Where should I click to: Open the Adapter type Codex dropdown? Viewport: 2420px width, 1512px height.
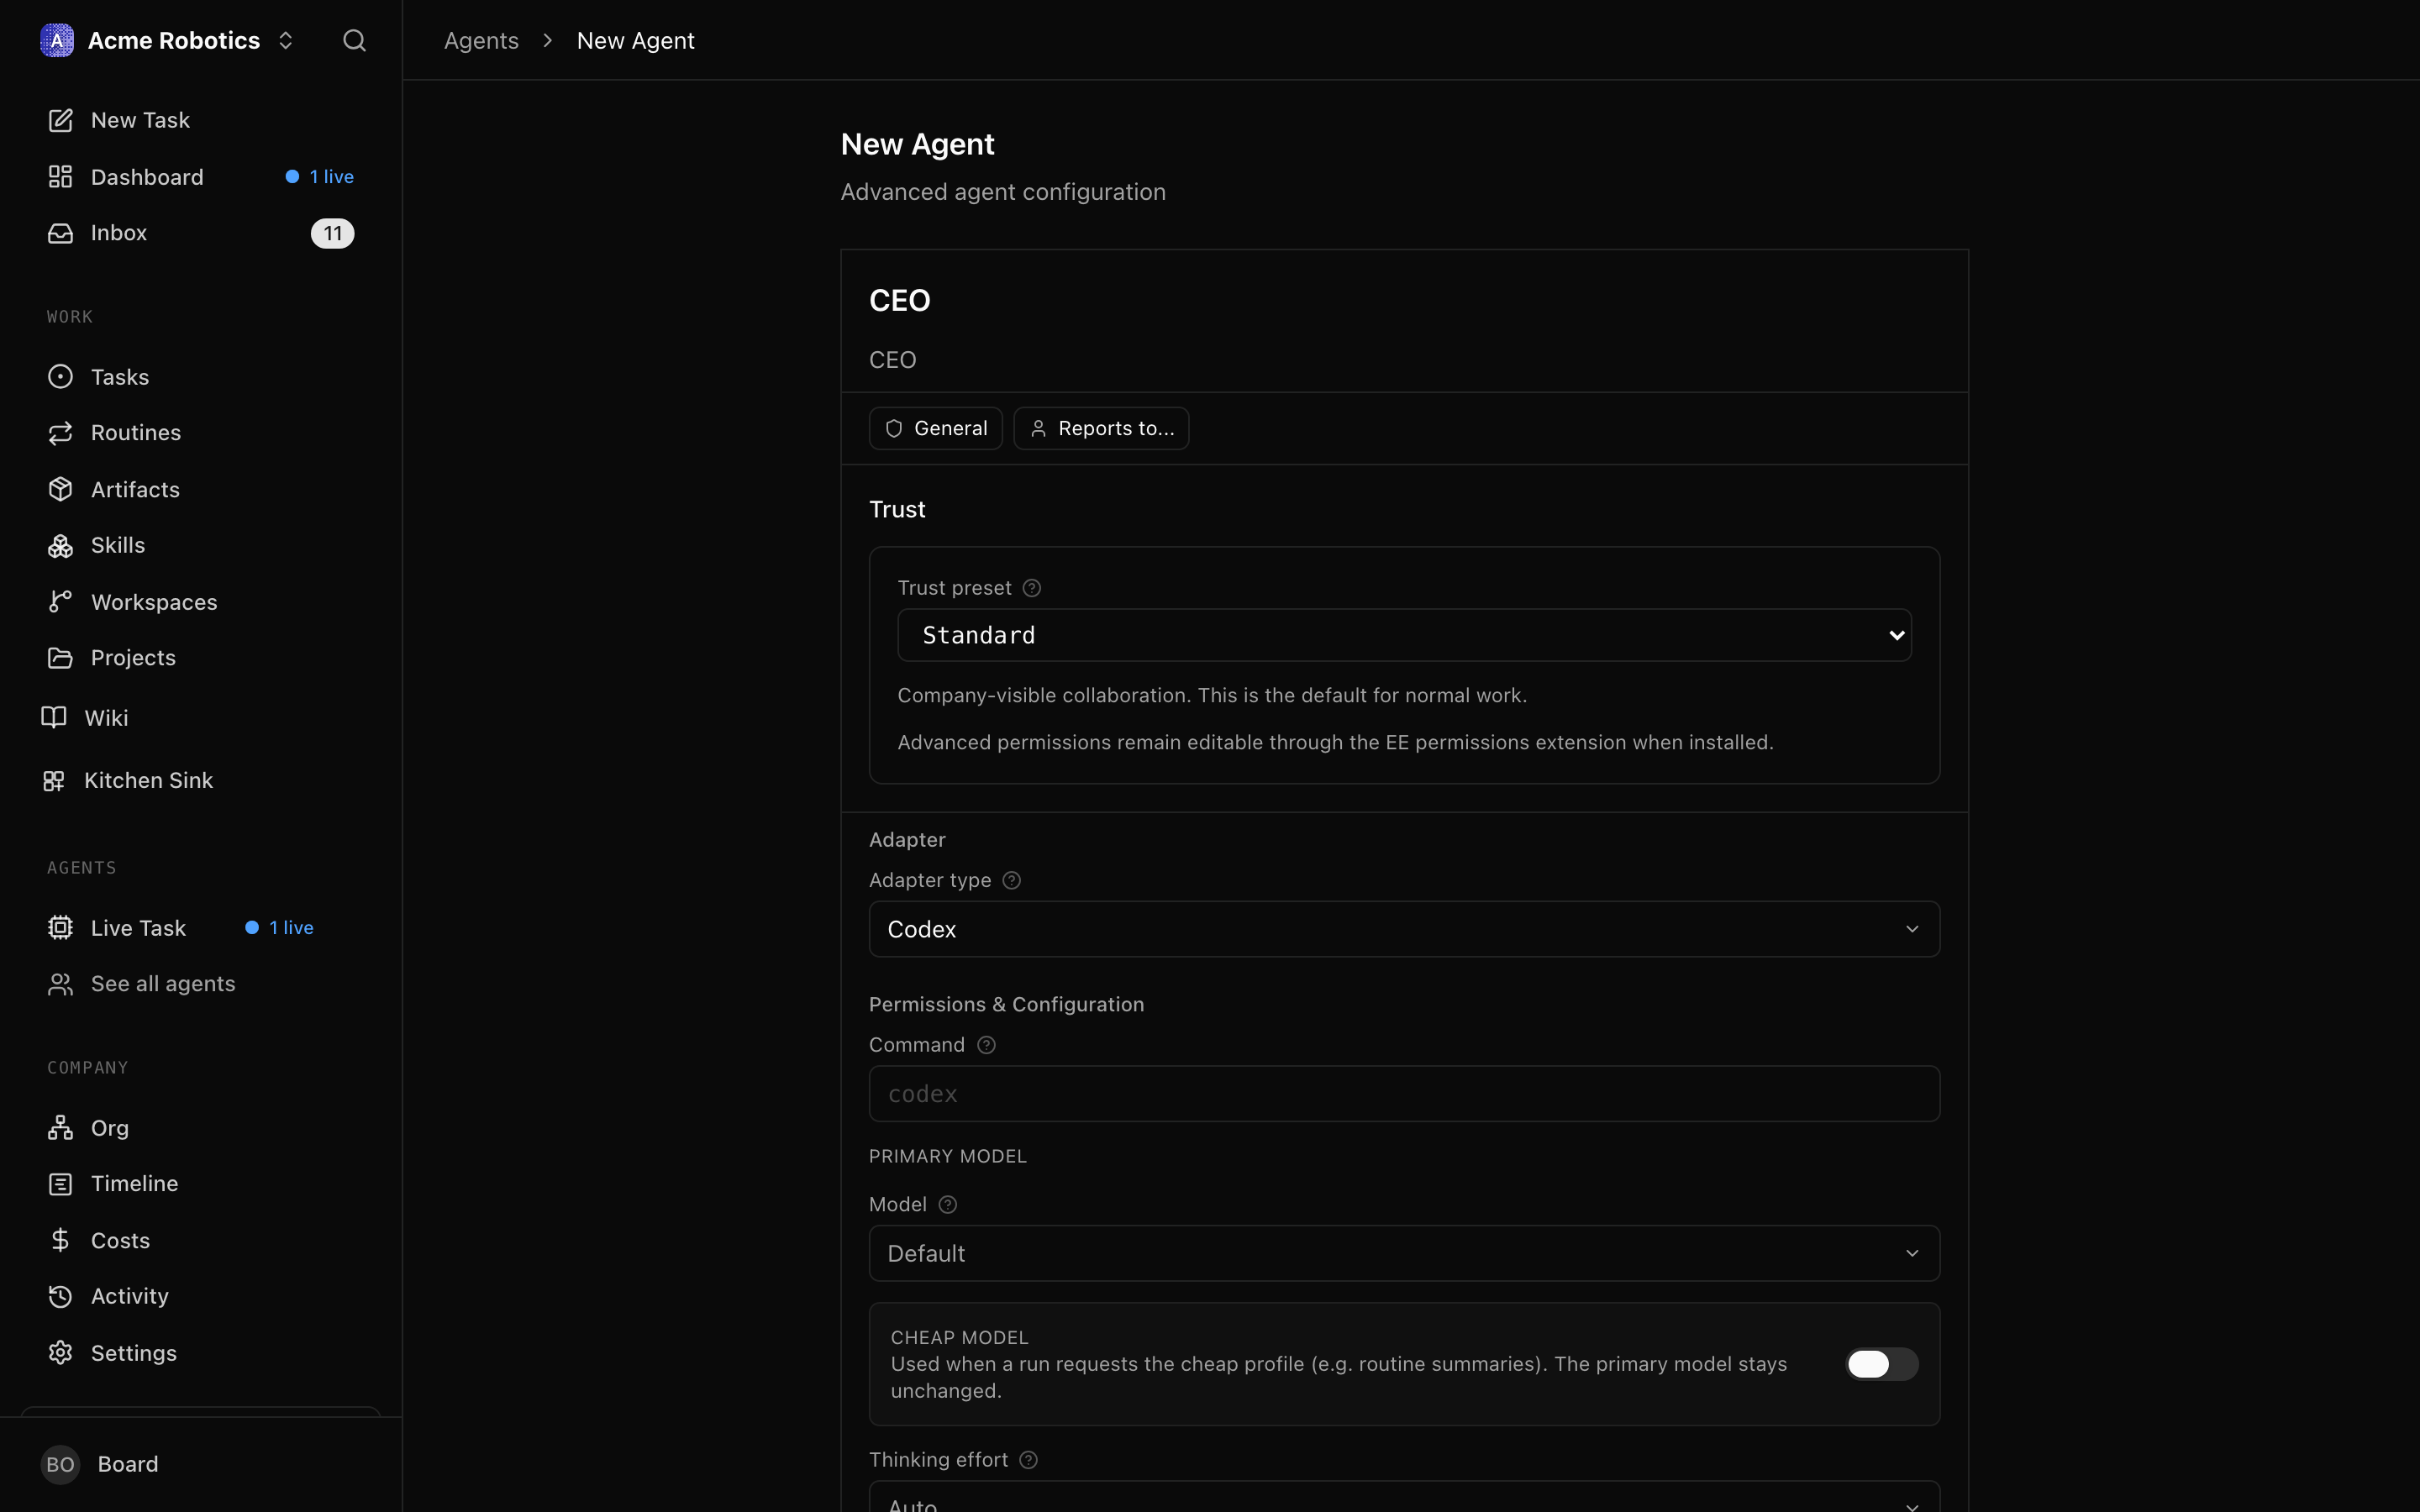(x=1404, y=929)
